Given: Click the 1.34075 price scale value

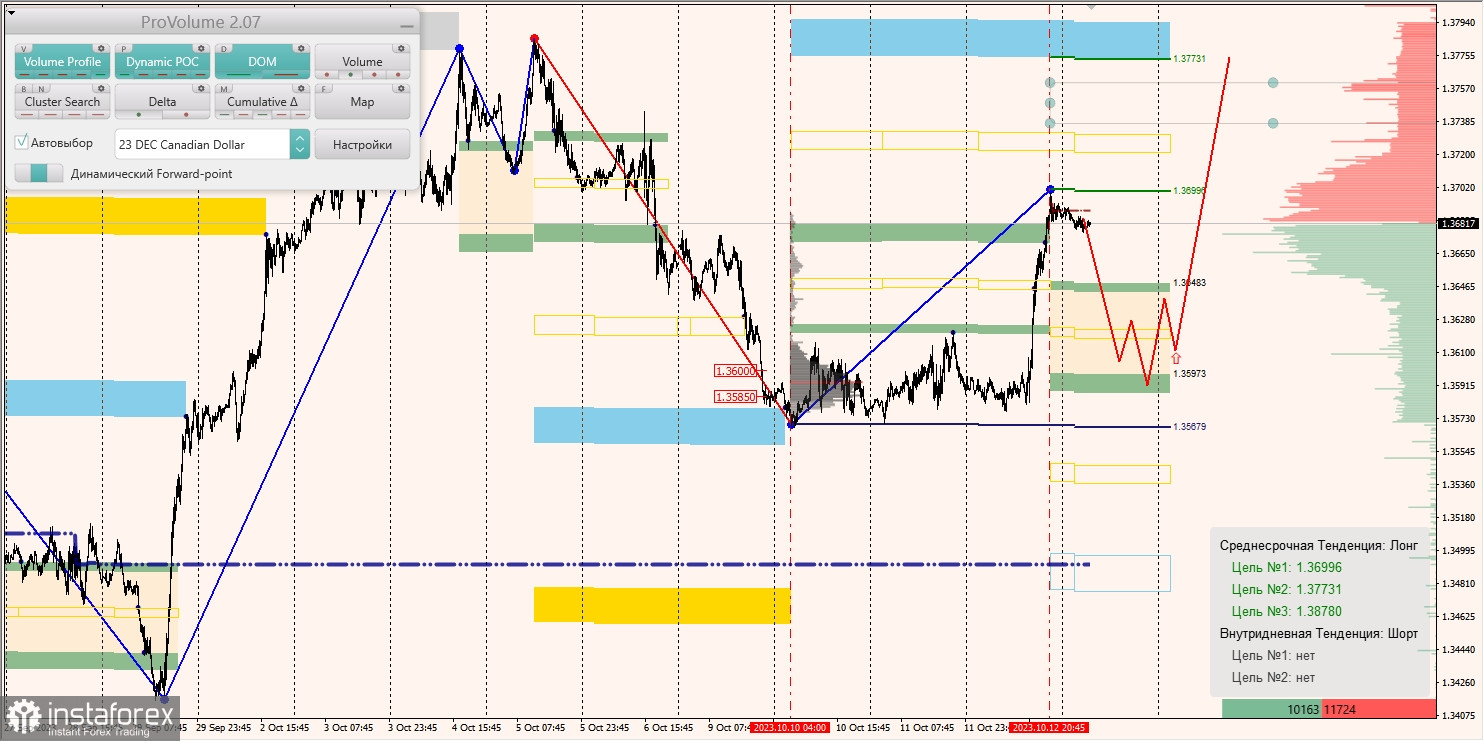Looking at the screenshot, I should pyautogui.click(x=1461, y=715).
